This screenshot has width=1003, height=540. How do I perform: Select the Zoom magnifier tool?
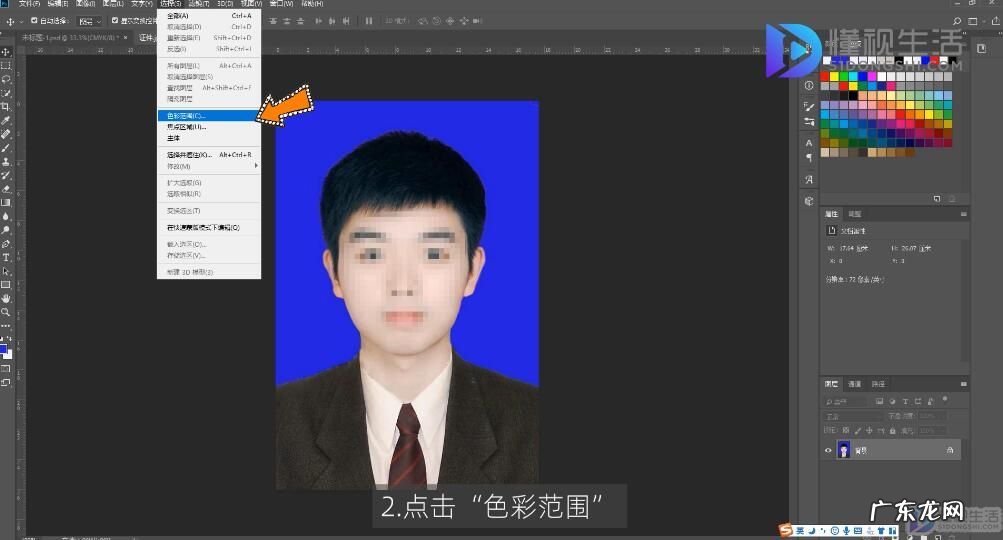click(6, 312)
